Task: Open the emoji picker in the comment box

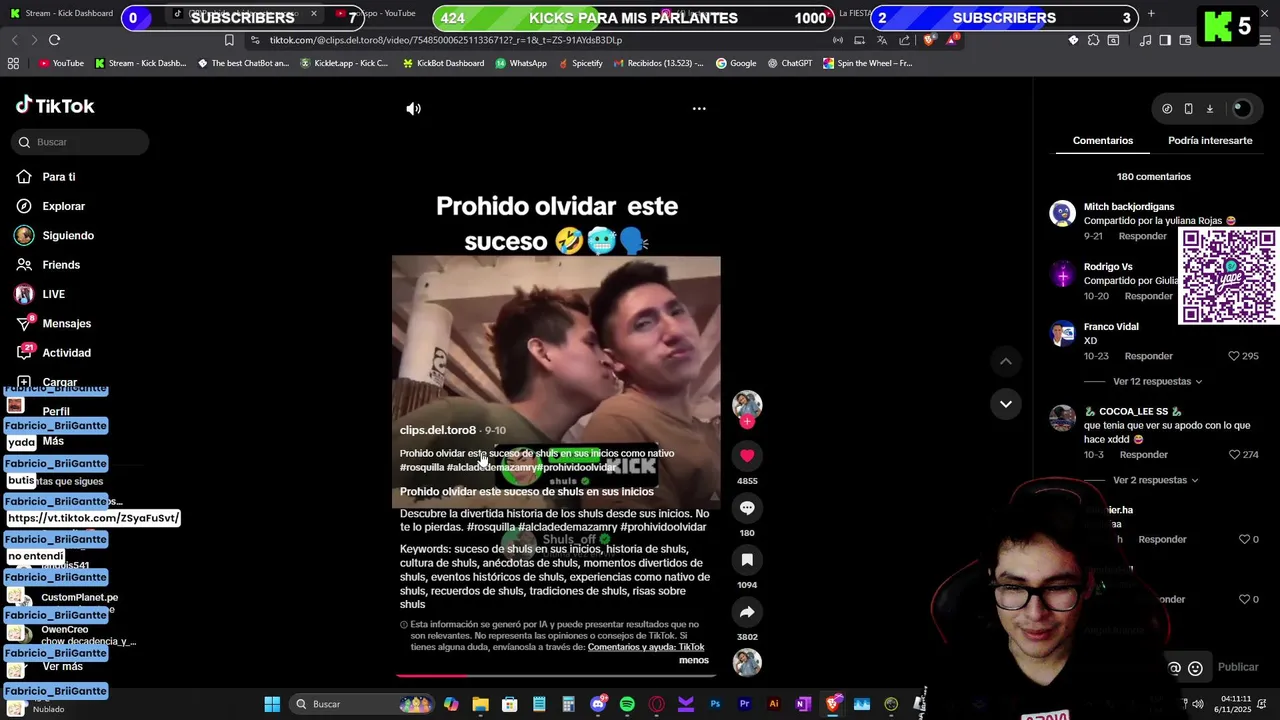Action: pyautogui.click(x=1195, y=668)
